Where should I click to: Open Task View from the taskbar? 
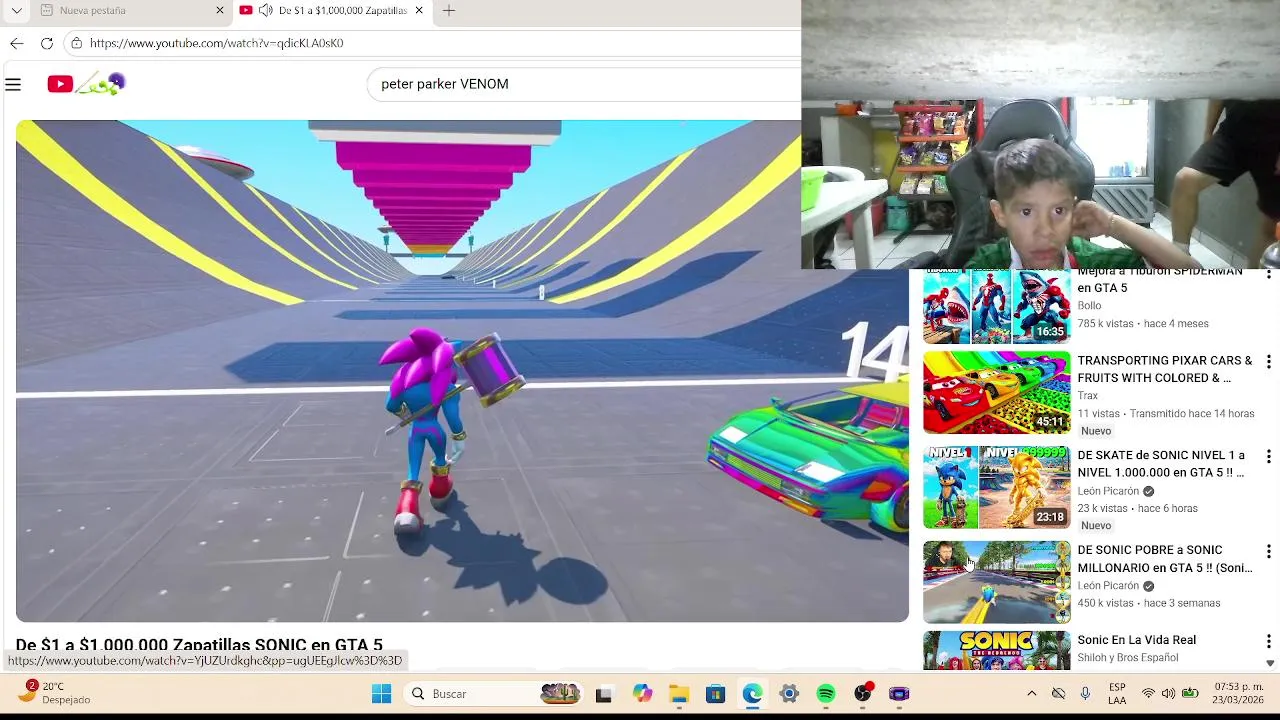click(603, 694)
